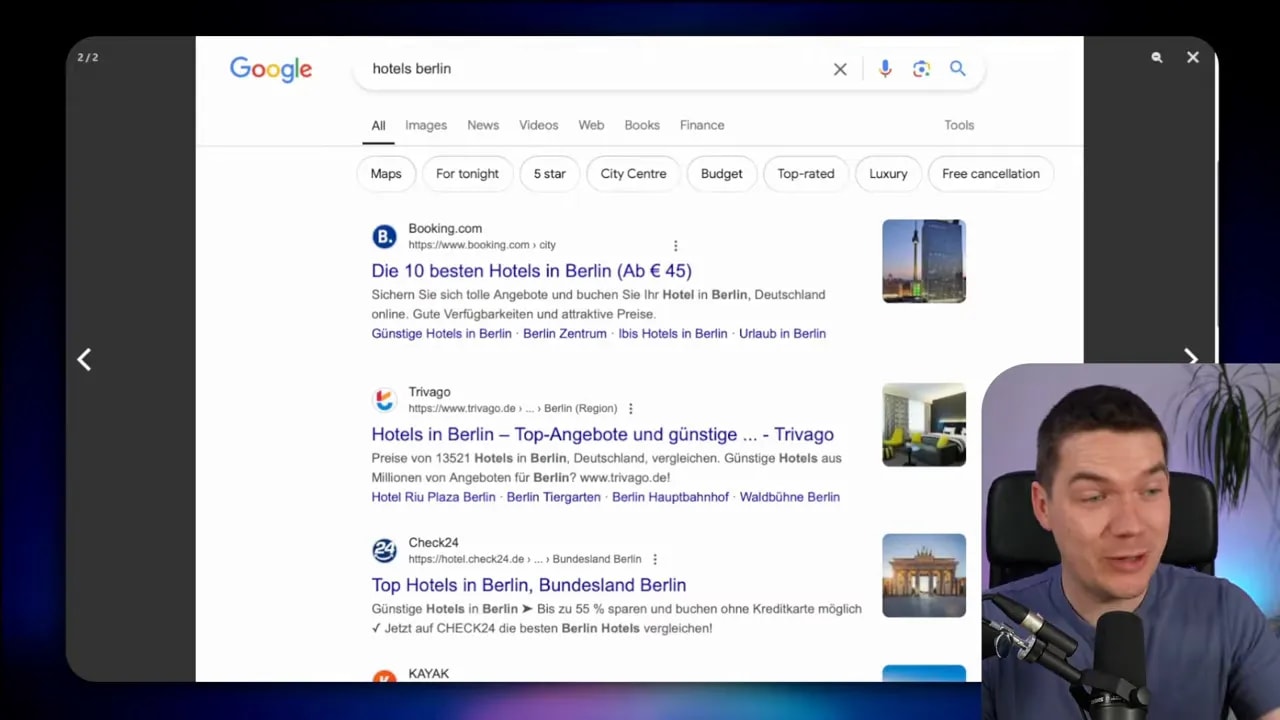This screenshot has height=720, width=1280.
Task: Select the Maps filter chip
Action: click(386, 174)
